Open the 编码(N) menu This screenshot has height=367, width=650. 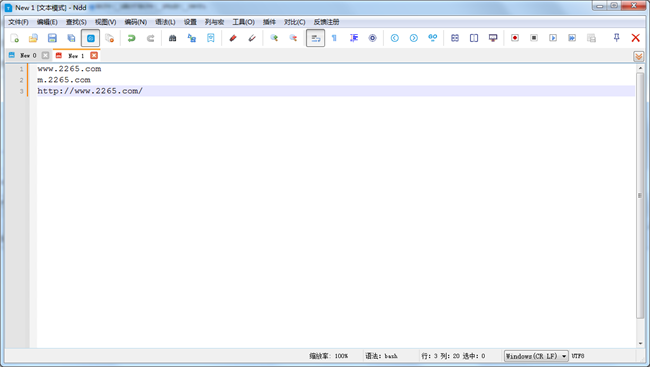pos(136,22)
